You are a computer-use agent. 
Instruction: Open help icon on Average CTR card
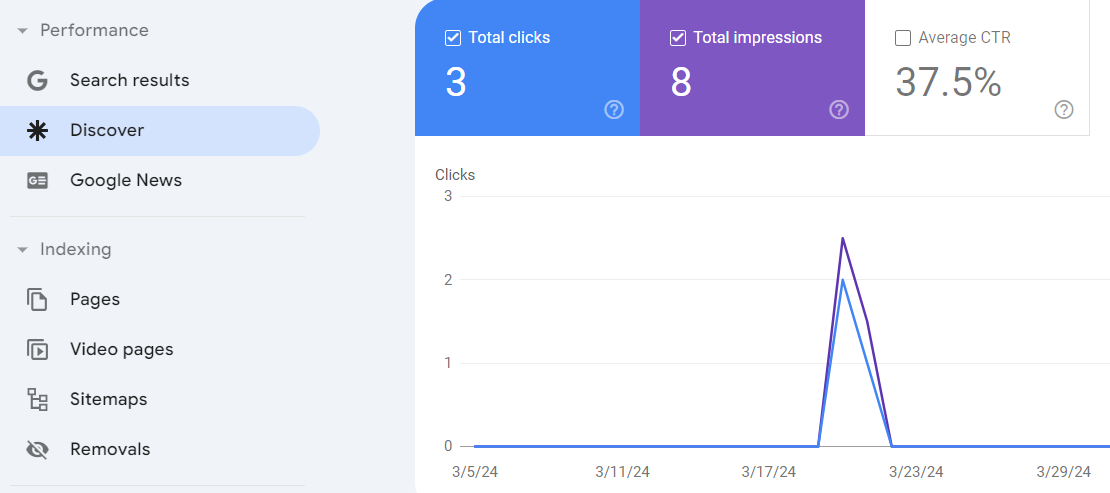point(1064,110)
